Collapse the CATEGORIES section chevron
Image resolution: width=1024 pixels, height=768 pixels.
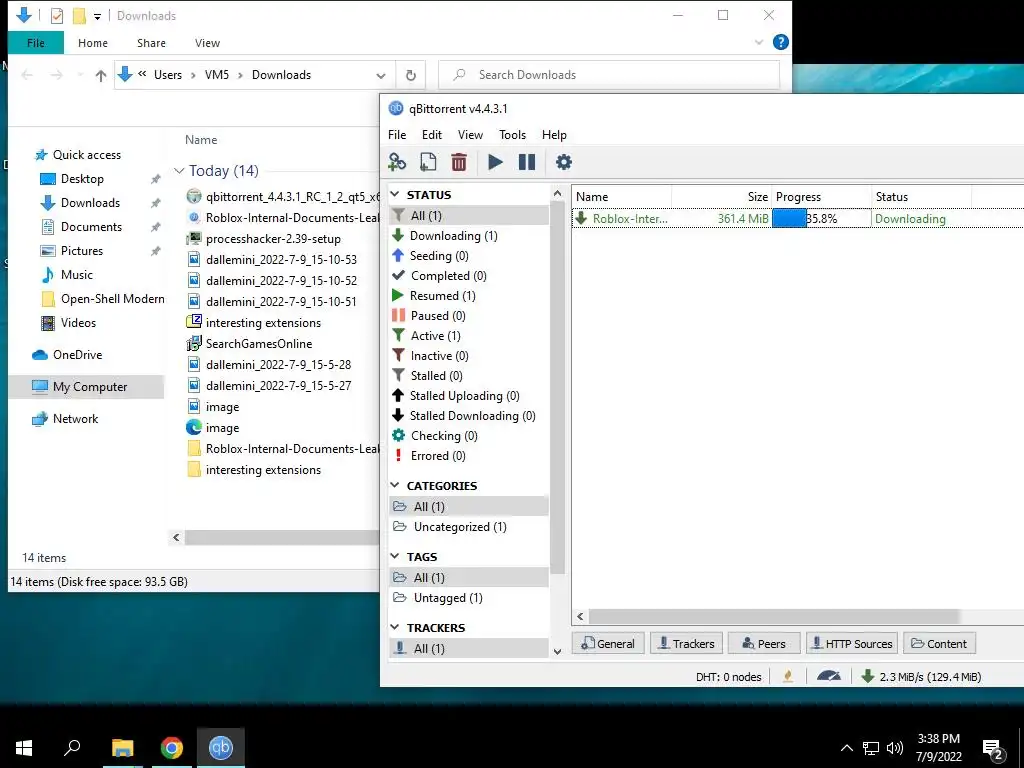click(394, 485)
